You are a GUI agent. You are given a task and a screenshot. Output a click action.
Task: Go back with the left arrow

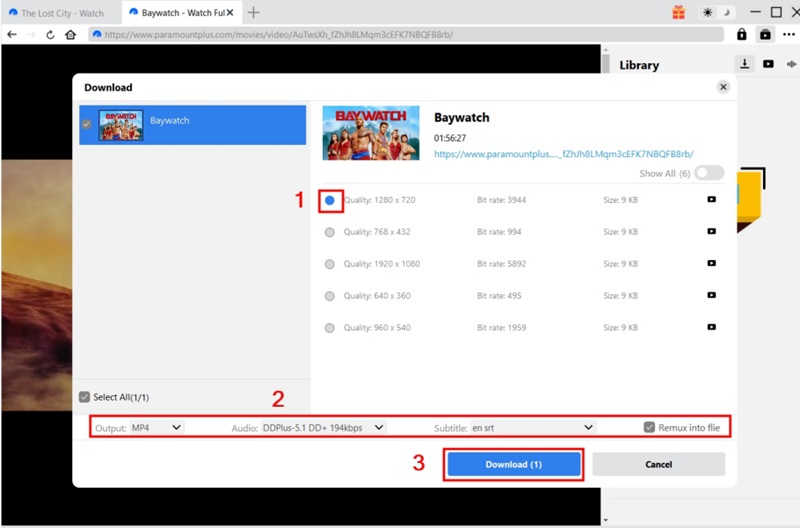pyautogui.click(x=12, y=35)
